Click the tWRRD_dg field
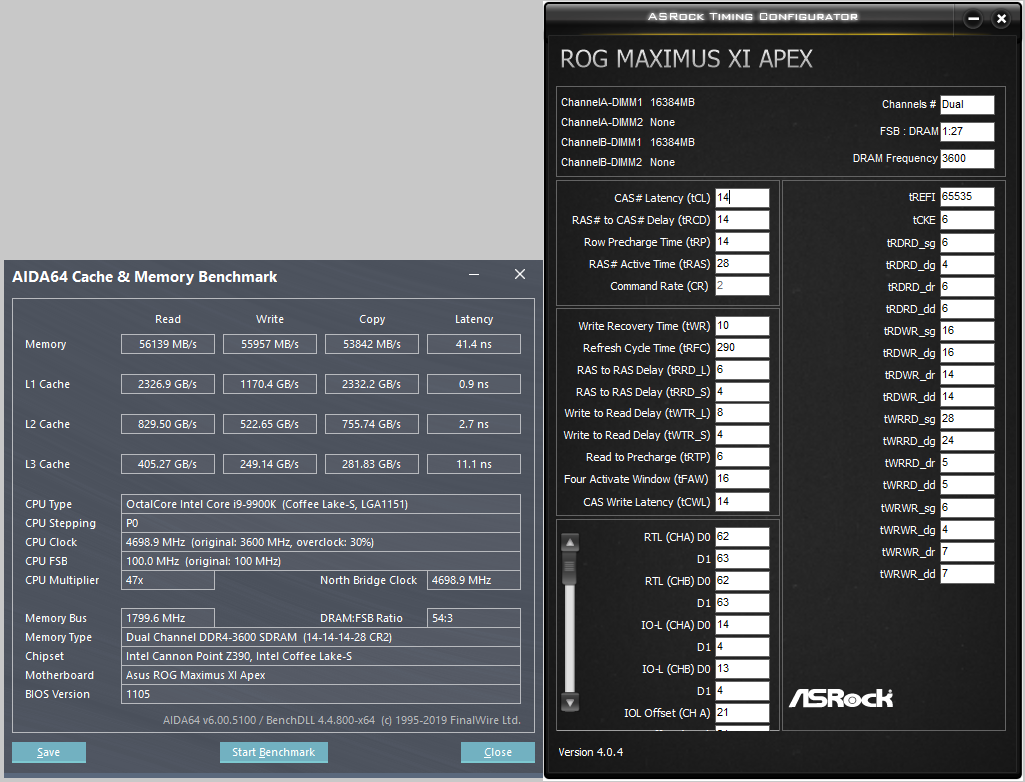Screen dimensions: 1025x782 click(967, 441)
